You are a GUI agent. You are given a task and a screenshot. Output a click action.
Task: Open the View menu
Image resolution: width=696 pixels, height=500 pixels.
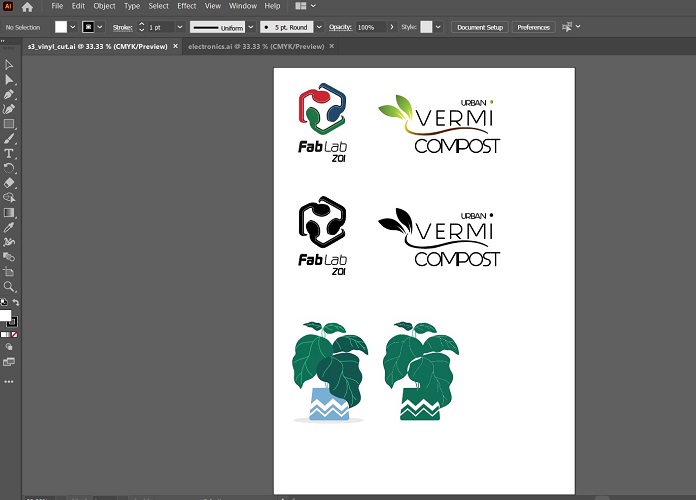(213, 6)
